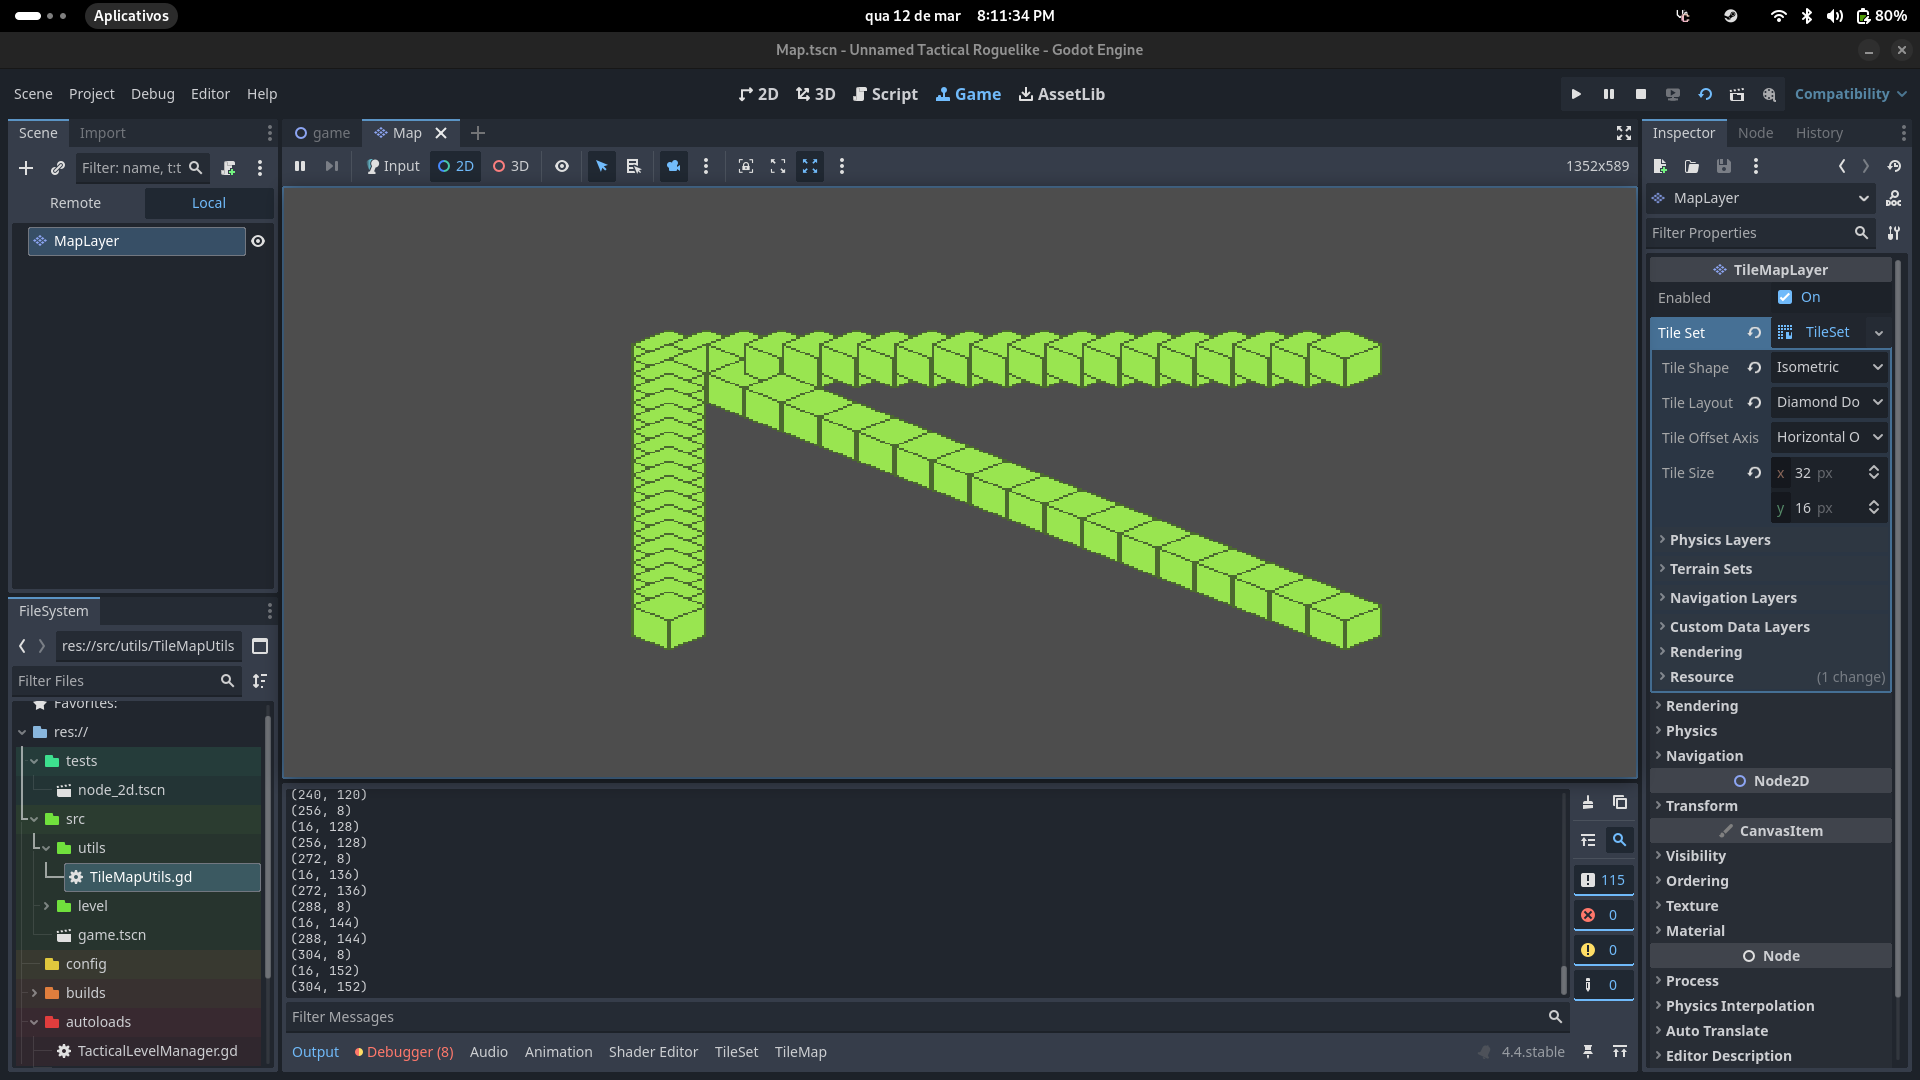Open the Compatibility renderer dropdown
Image resolution: width=1920 pixels, height=1080 pixels.
click(x=1850, y=94)
